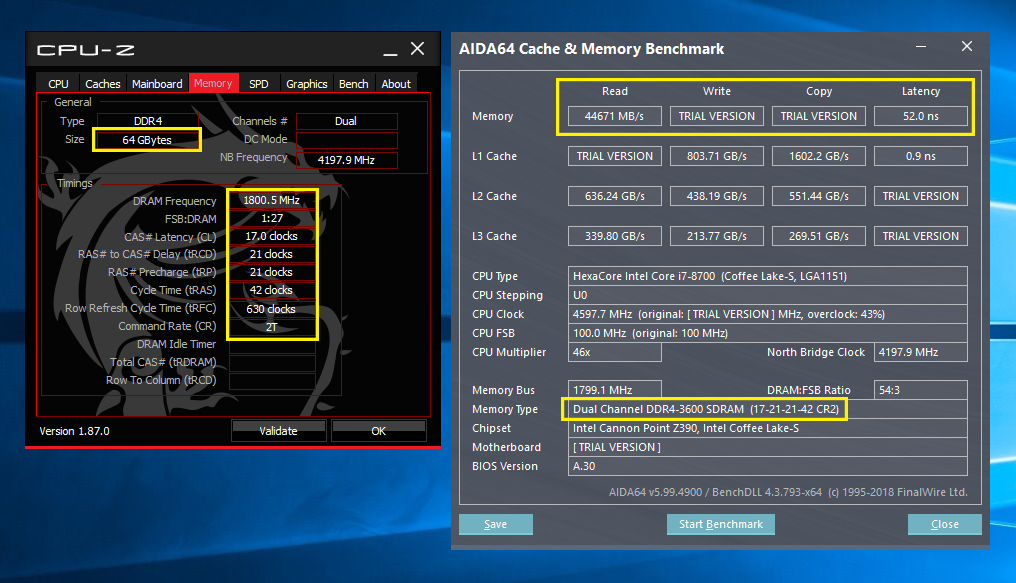Click the L3 Cache Latency TRIAL VERSION field
Image resolution: width=1016 pixels, height=583 pixels.
(921, 236)
